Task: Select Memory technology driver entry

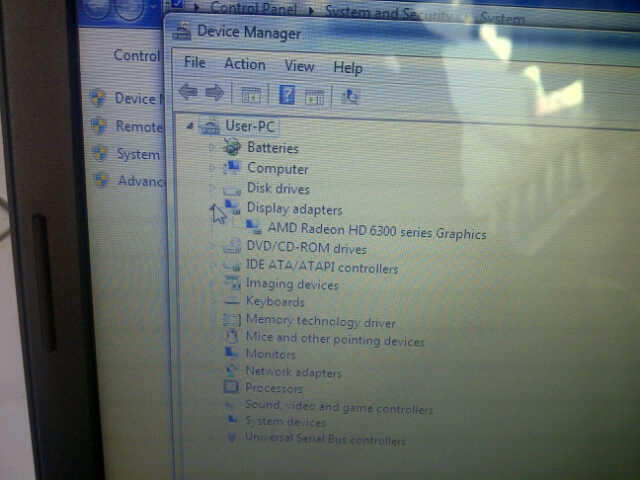Action: [x=321, y=321]
